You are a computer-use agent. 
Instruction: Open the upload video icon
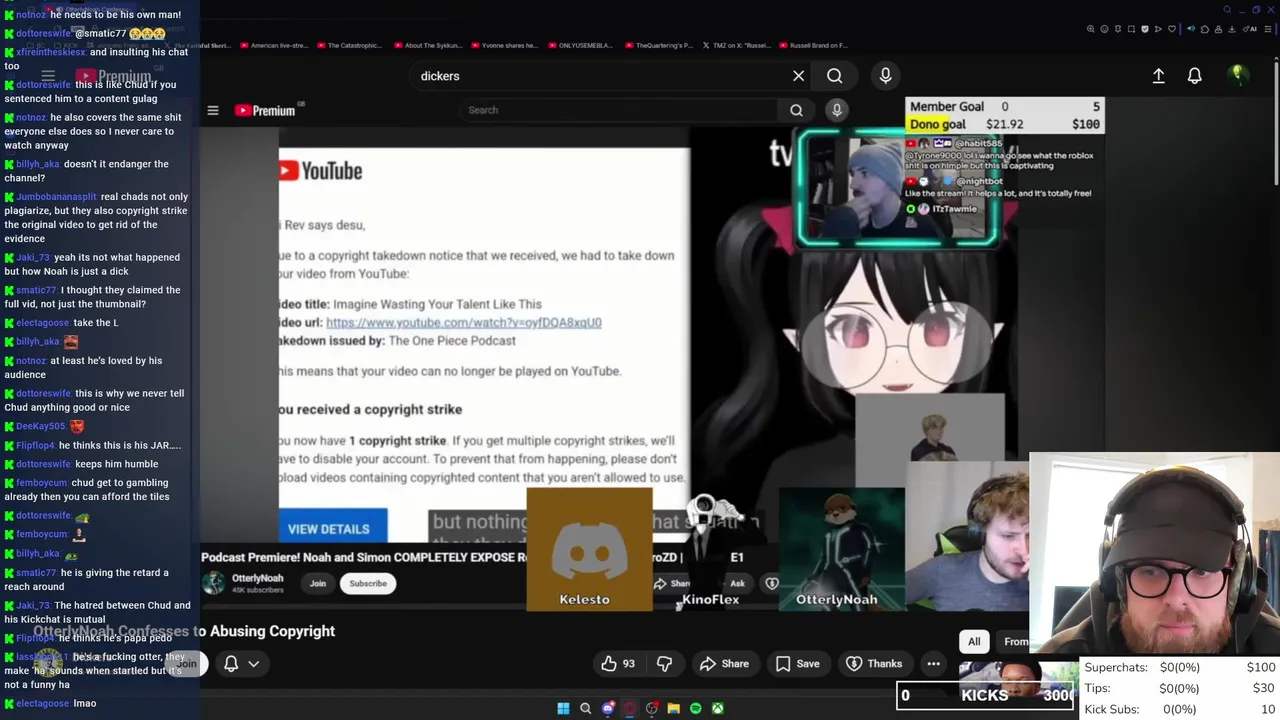[x=1158, y=76]
